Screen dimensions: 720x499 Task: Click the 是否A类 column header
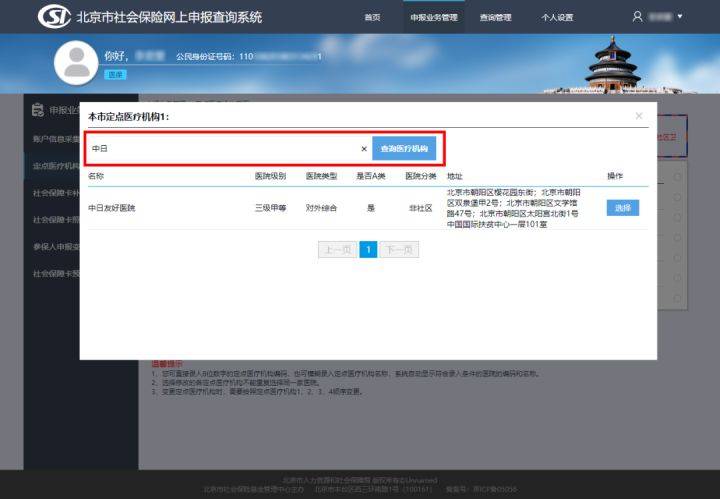pos(371,176)
